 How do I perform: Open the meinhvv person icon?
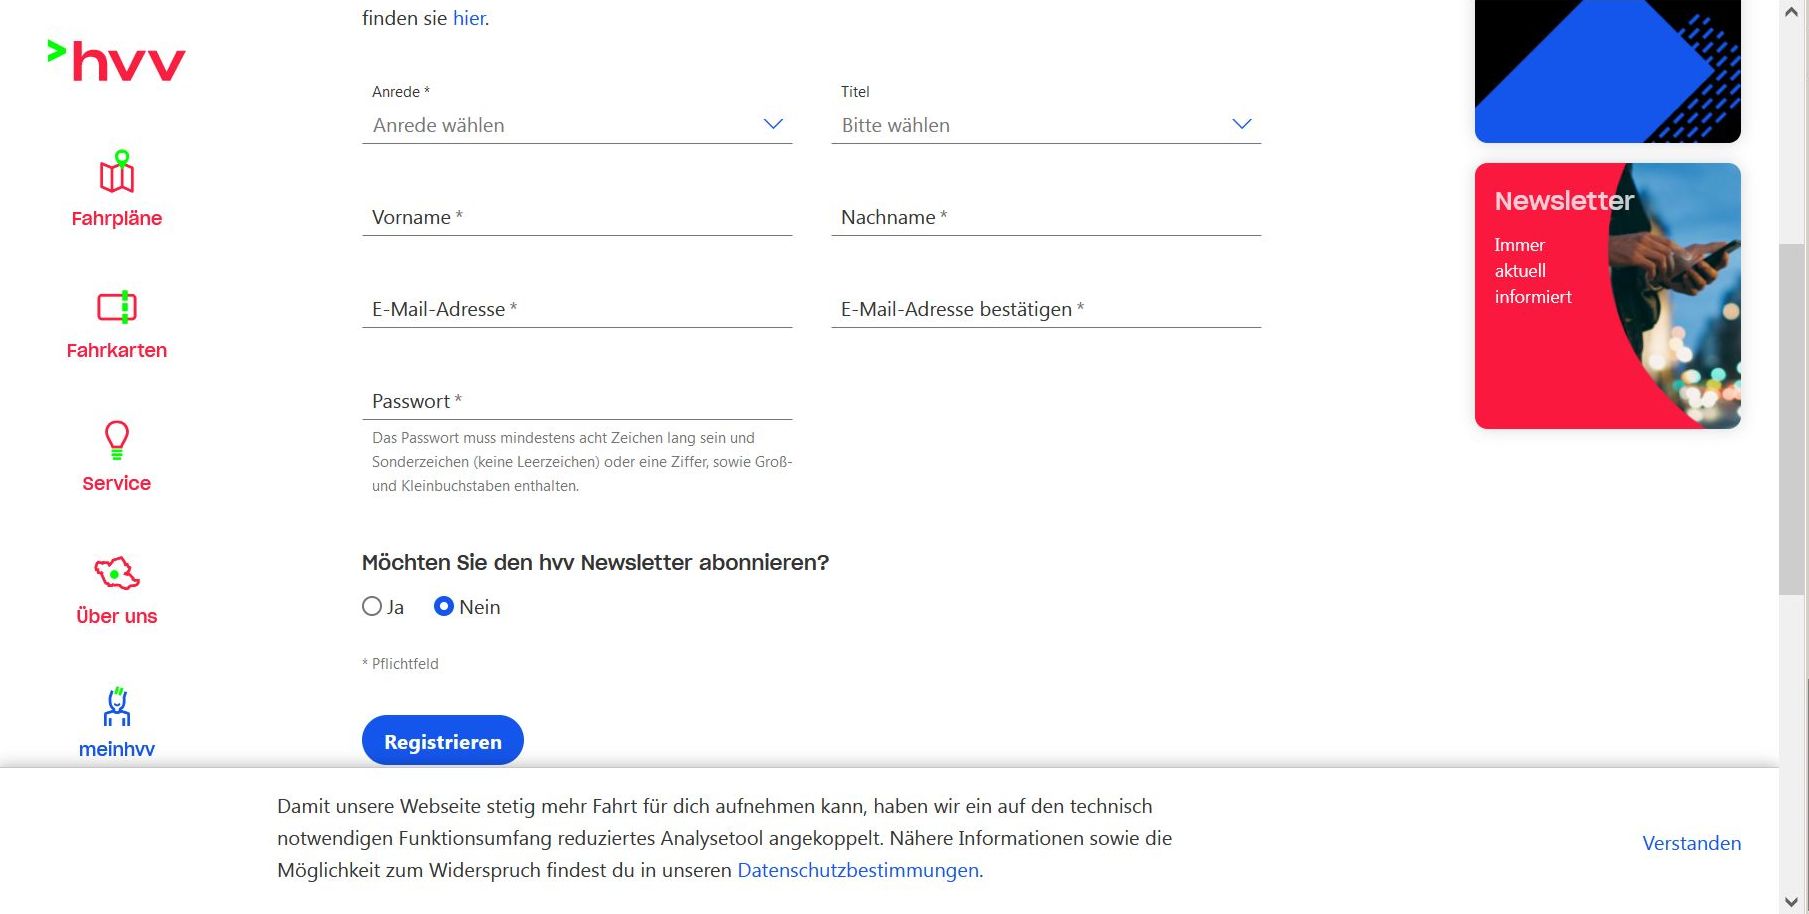(x=117, y=706)
